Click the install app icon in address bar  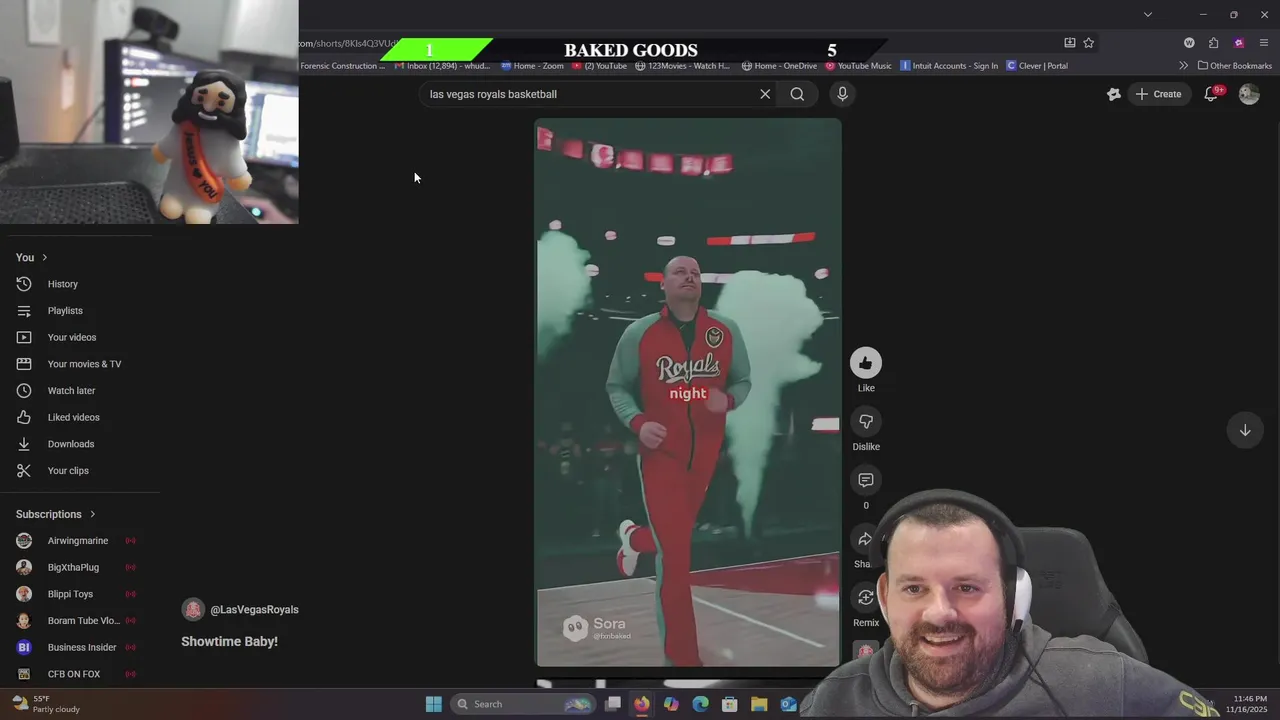click(1070, 43)
